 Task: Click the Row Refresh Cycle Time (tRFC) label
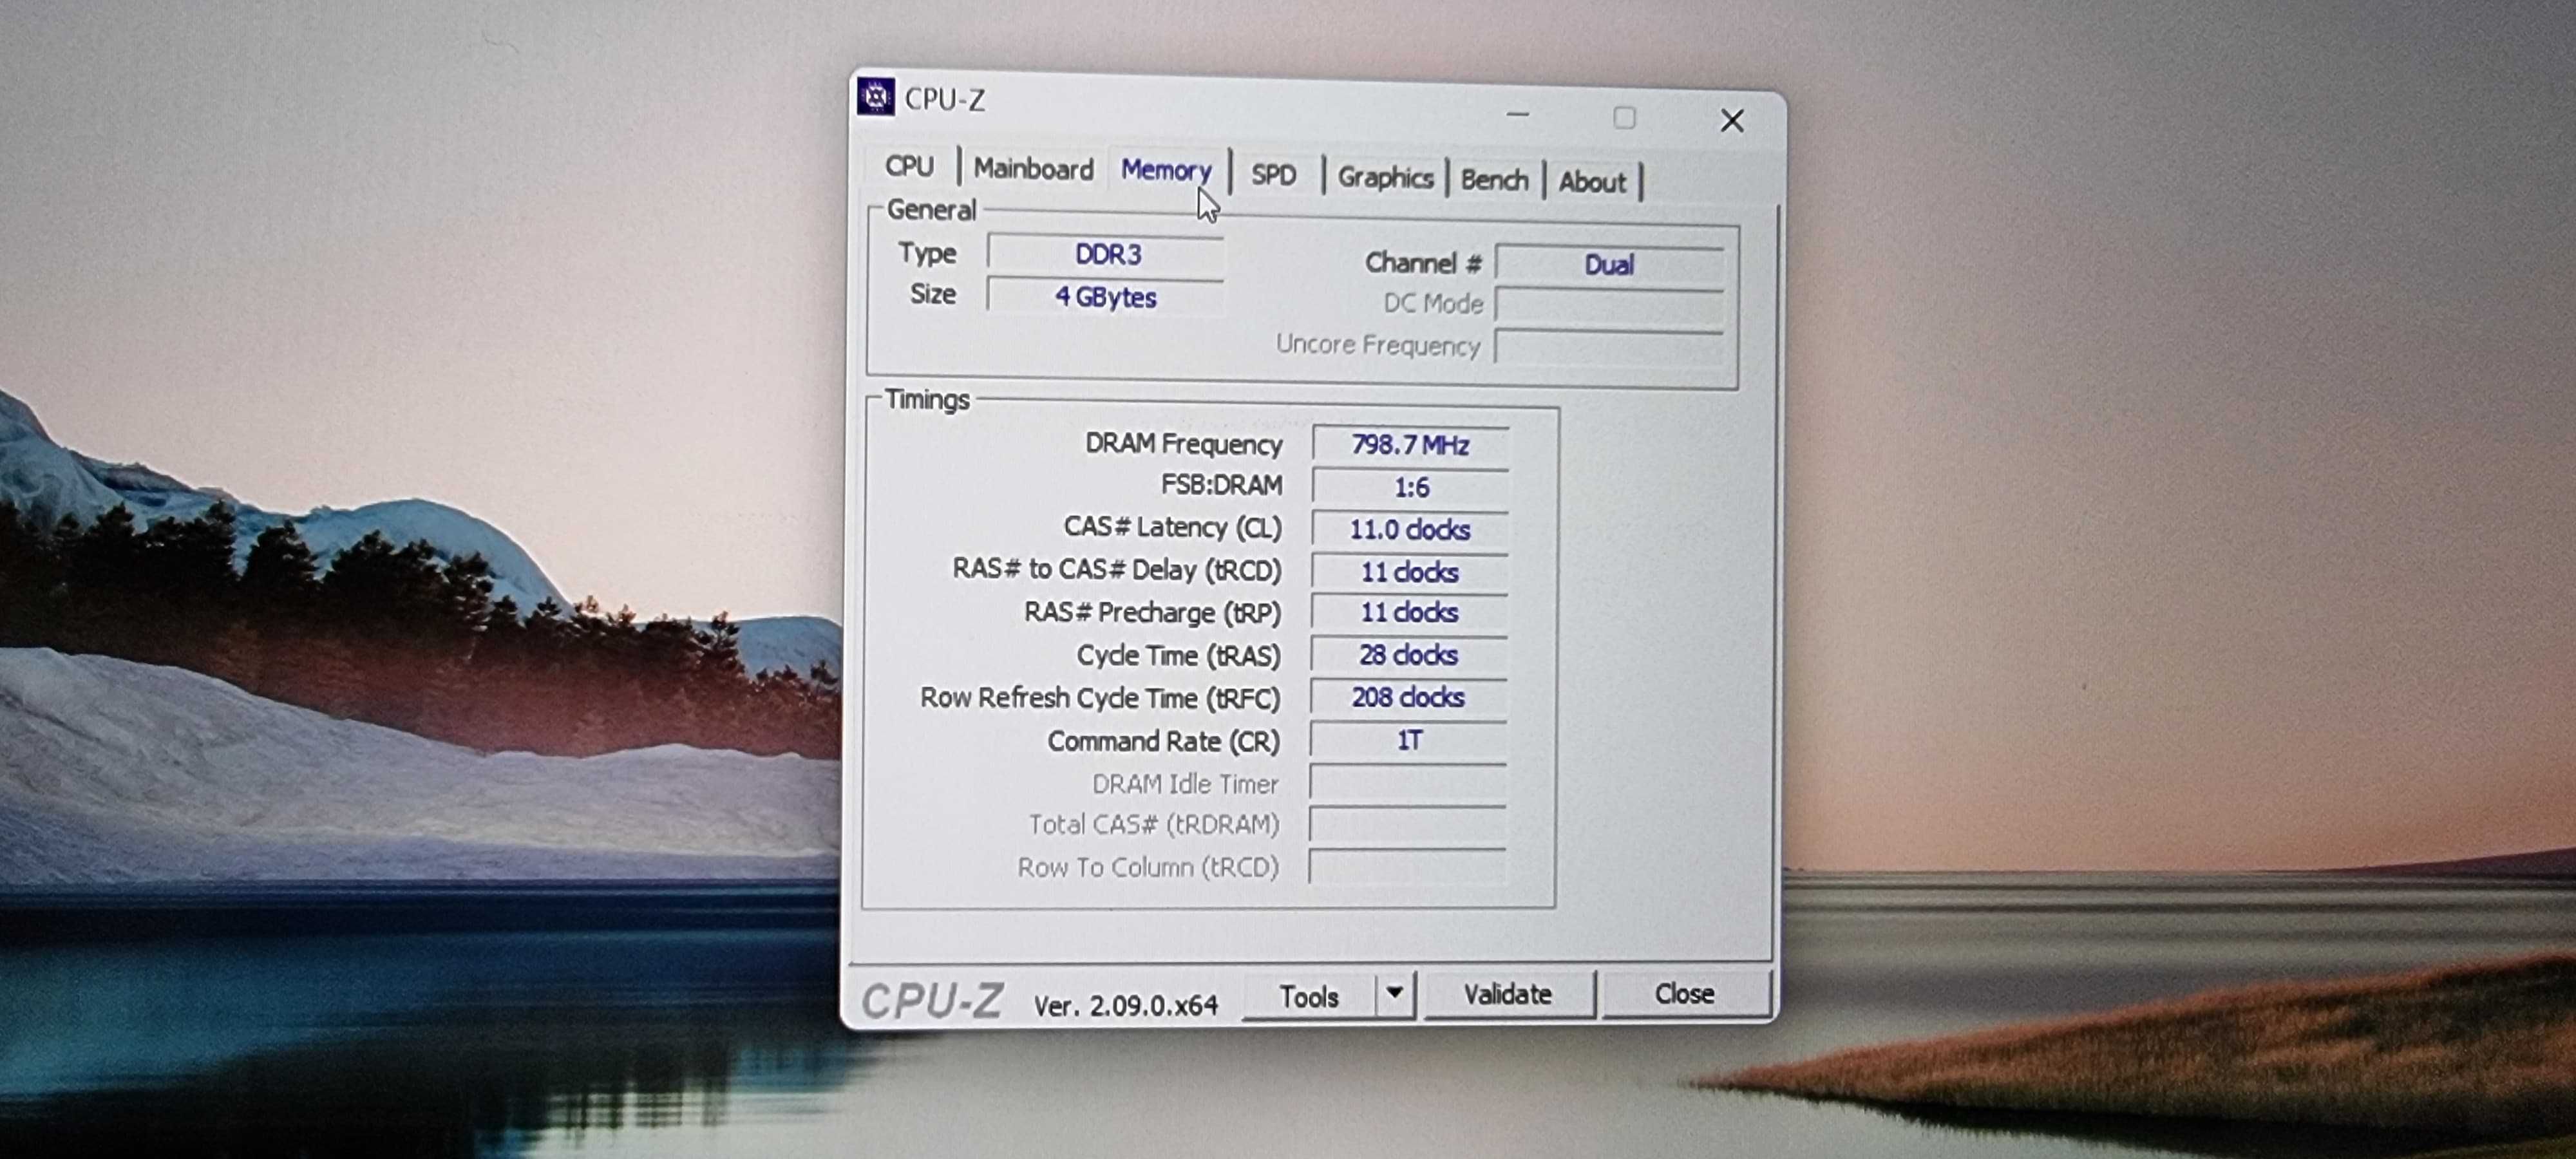pos(1100,698)
